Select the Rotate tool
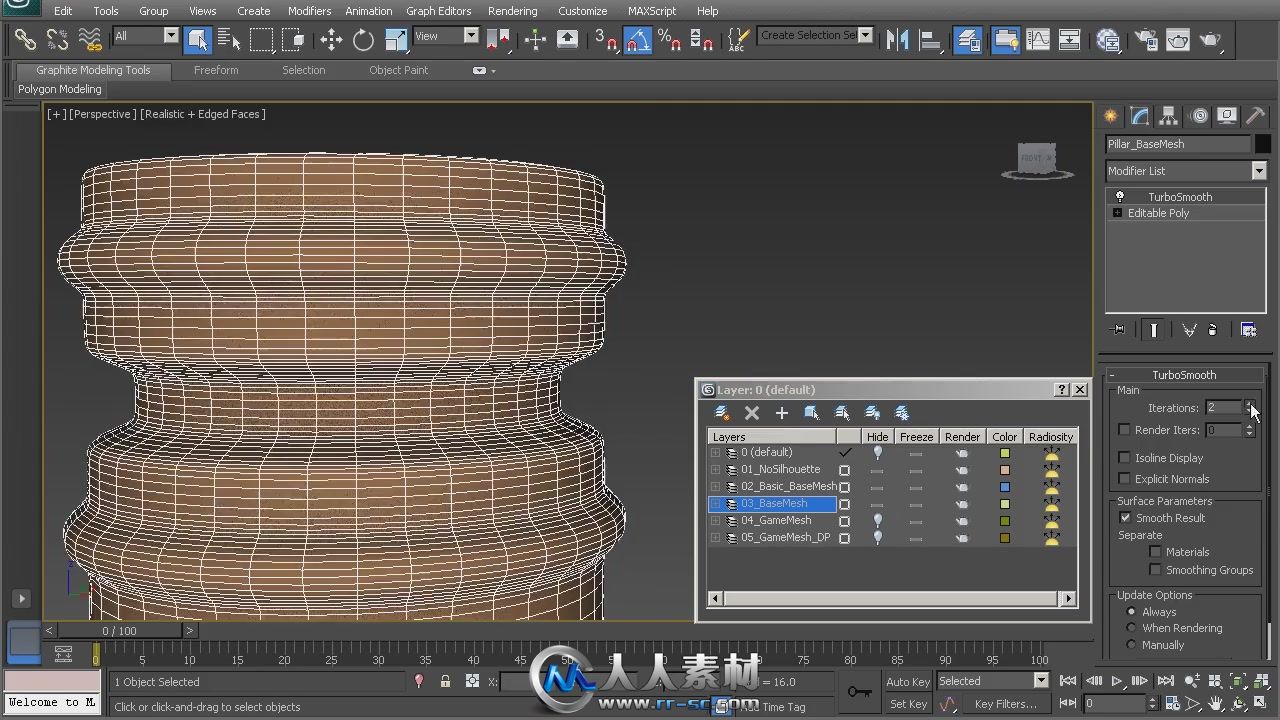The image size is (1280, 720). pos(363,40)
